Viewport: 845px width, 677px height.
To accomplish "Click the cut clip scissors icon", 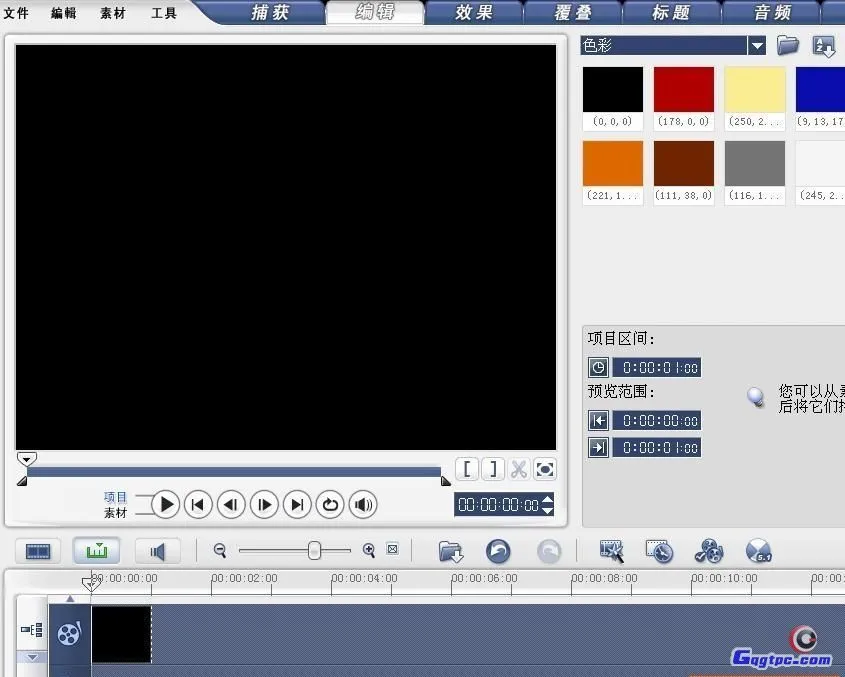I will point(519,469).
